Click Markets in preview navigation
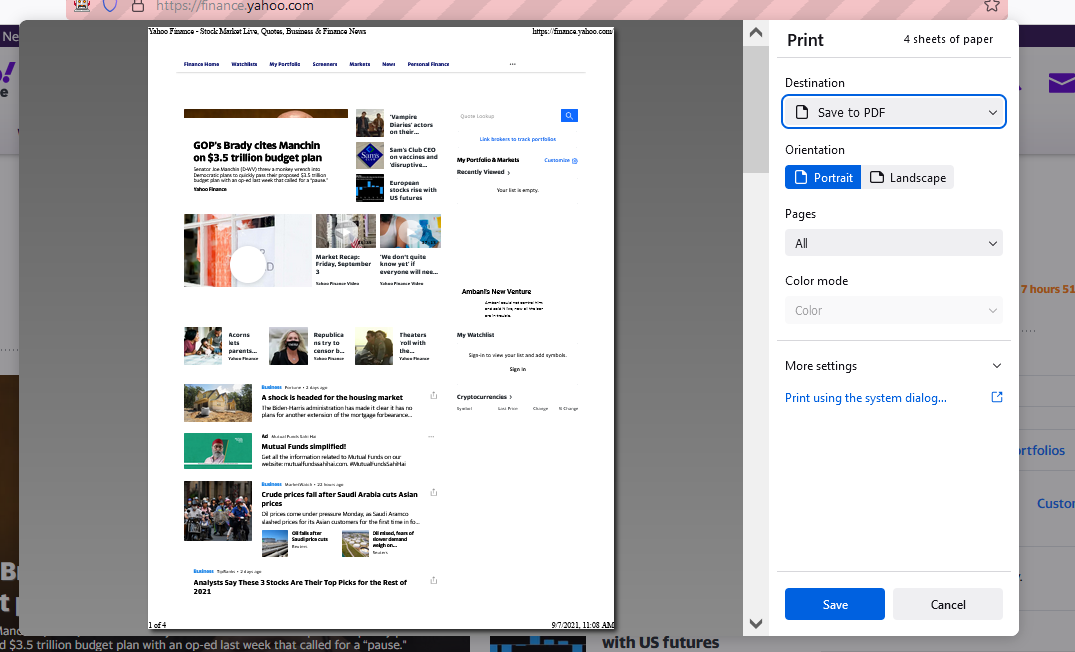 (x=360, y=64)
